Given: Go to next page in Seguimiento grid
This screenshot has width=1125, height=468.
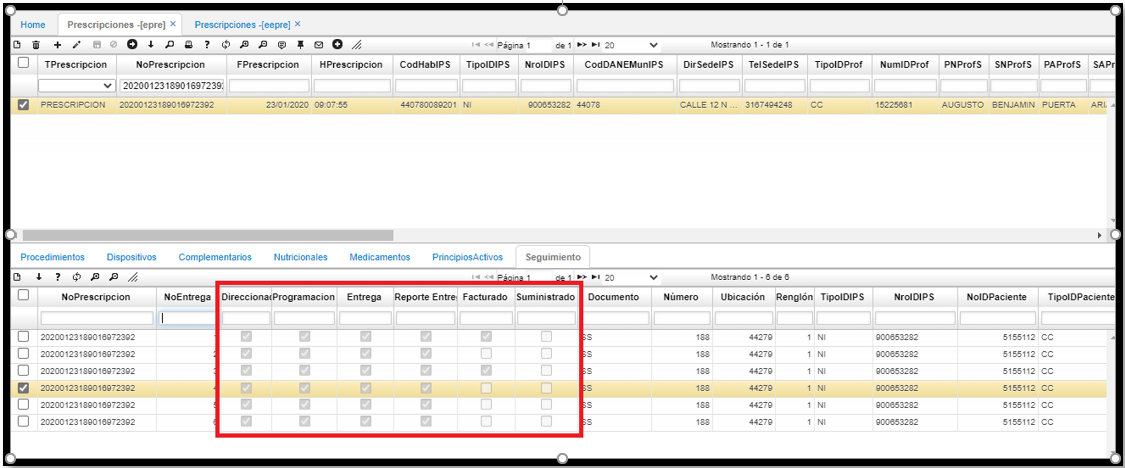Looking at the screenshot, I should click(x=582, y=277).
